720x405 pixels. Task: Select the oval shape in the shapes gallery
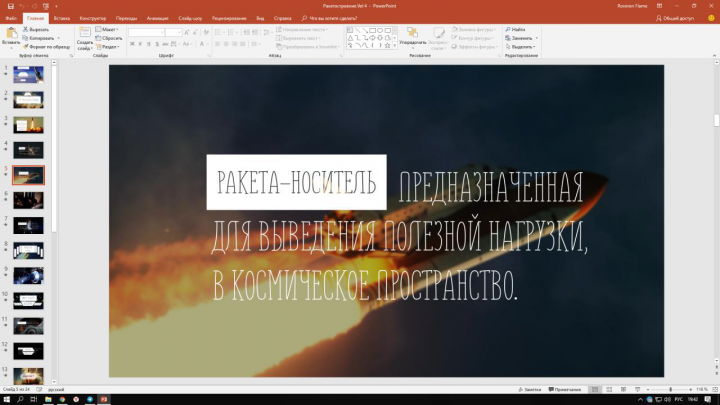tap(380, 30)
